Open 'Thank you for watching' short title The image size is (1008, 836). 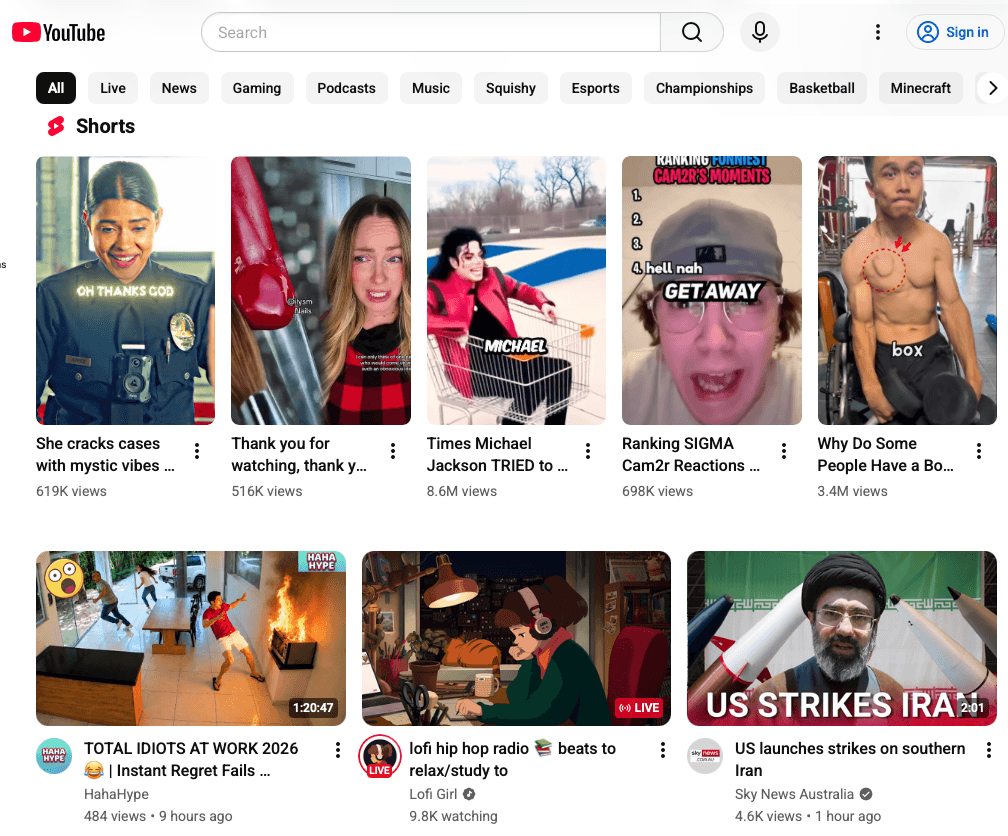pos(300,455)
